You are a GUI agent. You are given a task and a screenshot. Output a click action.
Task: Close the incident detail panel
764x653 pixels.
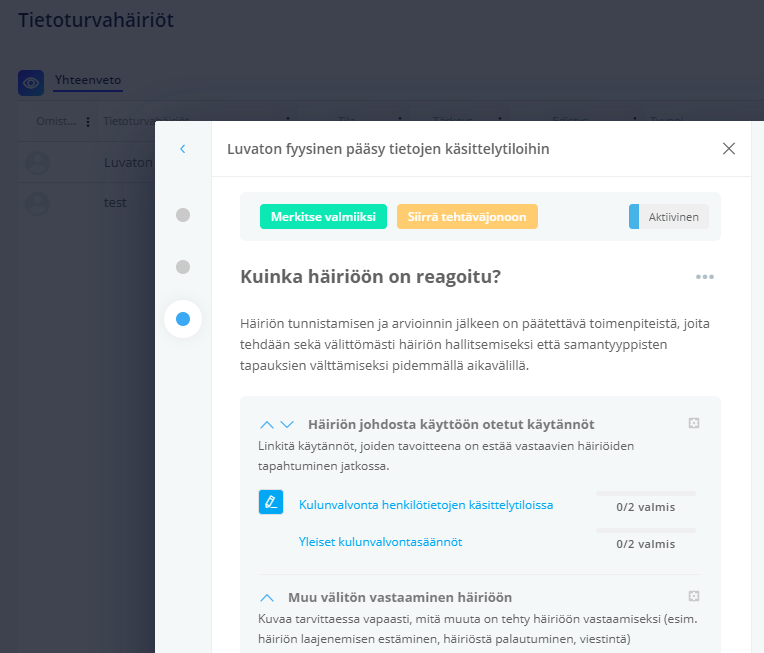728,149
